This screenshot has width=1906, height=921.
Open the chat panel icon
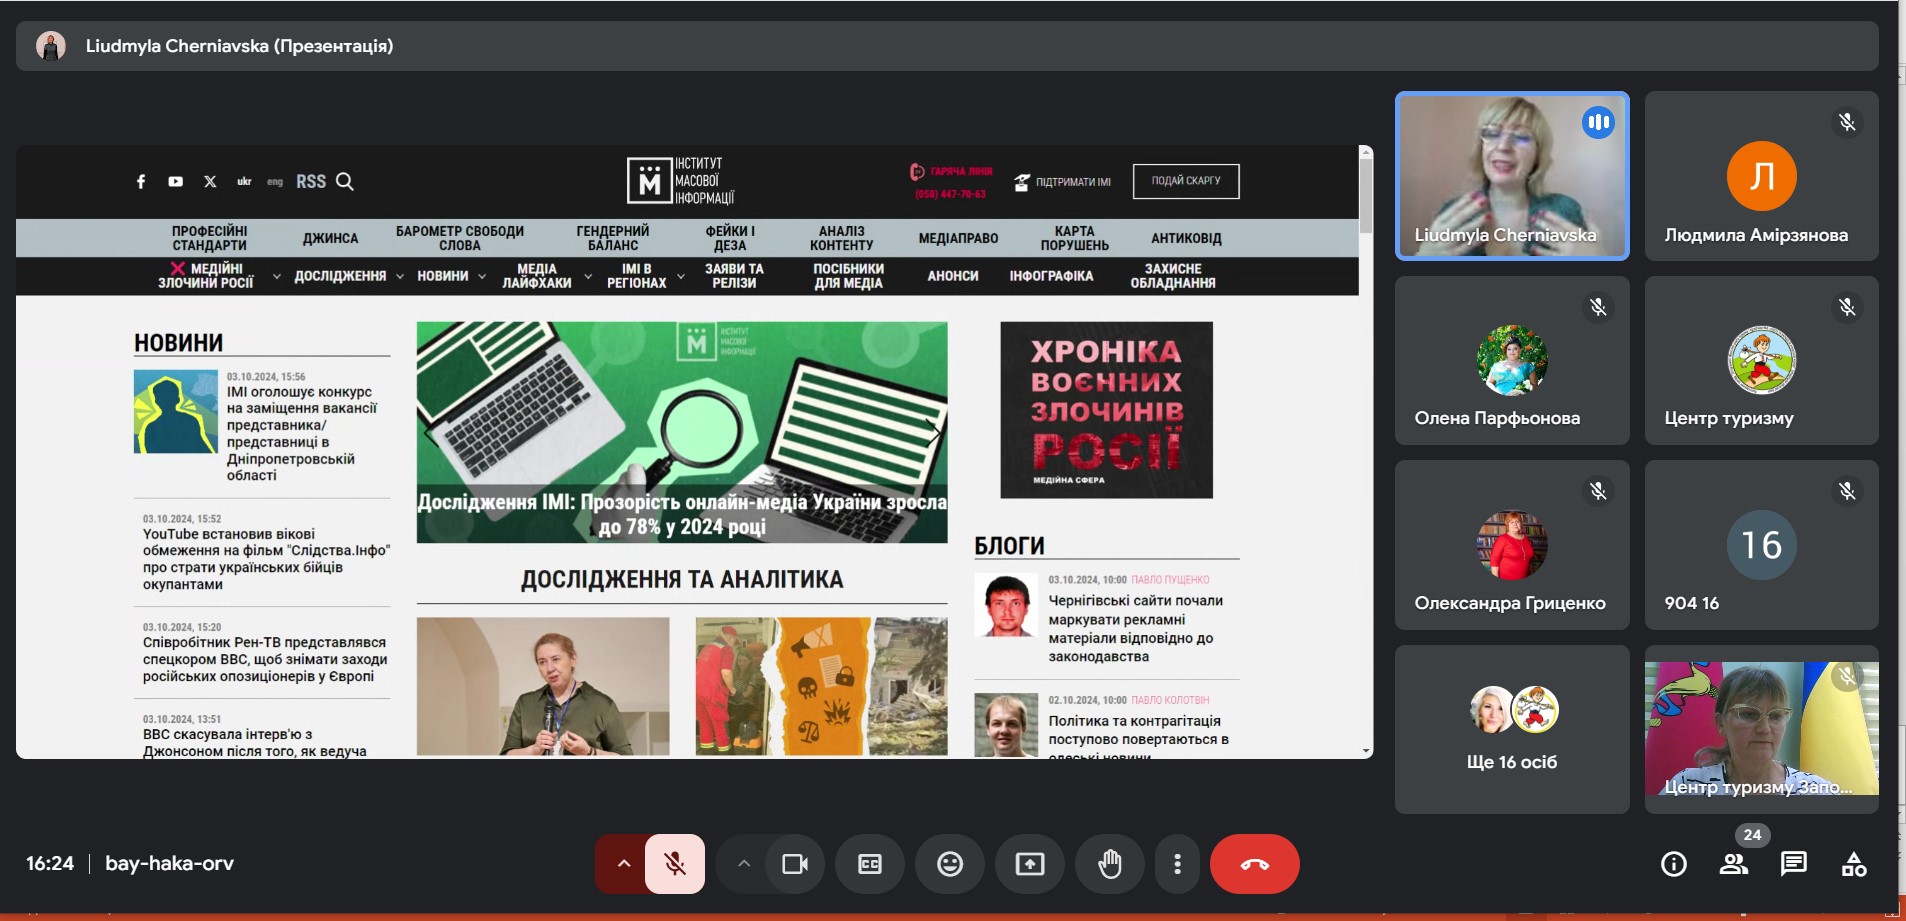pos(1794,864)
